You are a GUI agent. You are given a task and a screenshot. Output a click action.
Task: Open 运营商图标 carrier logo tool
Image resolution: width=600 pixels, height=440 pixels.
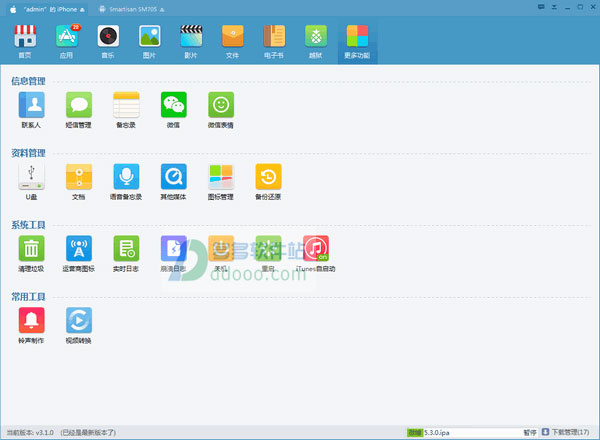click(x=79, y=254)
